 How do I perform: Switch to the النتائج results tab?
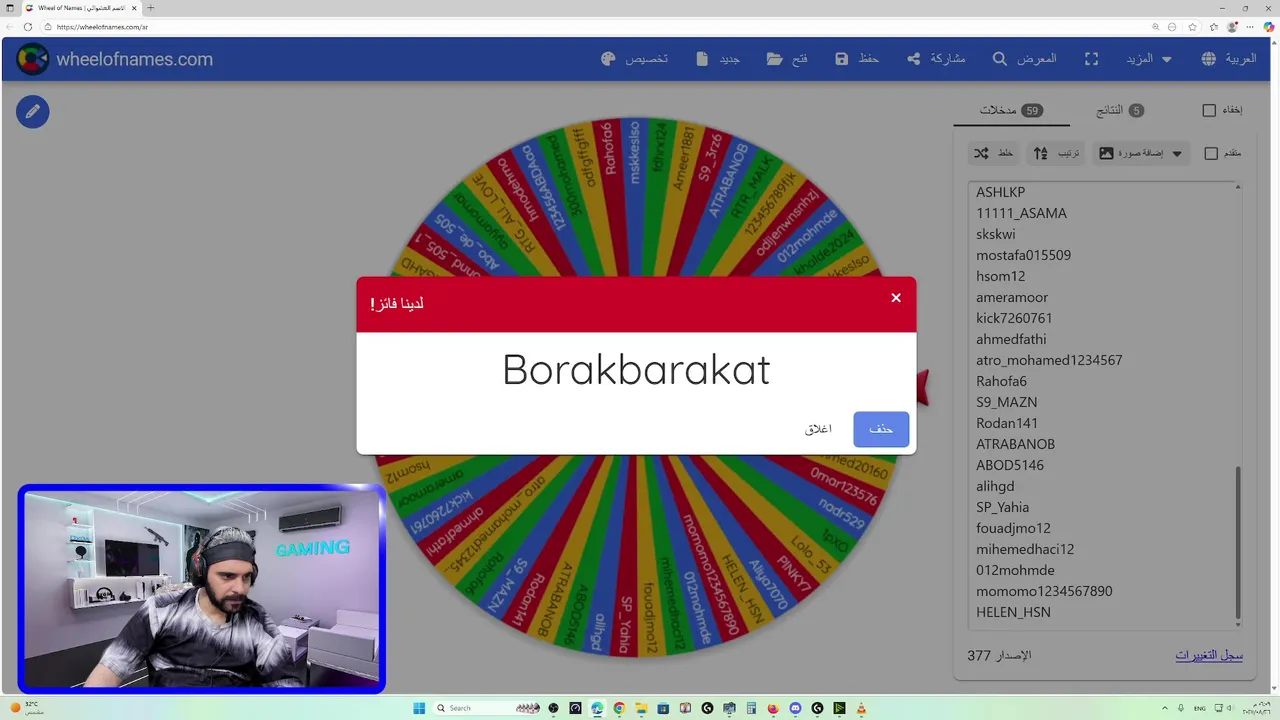tap(1120, 110)
